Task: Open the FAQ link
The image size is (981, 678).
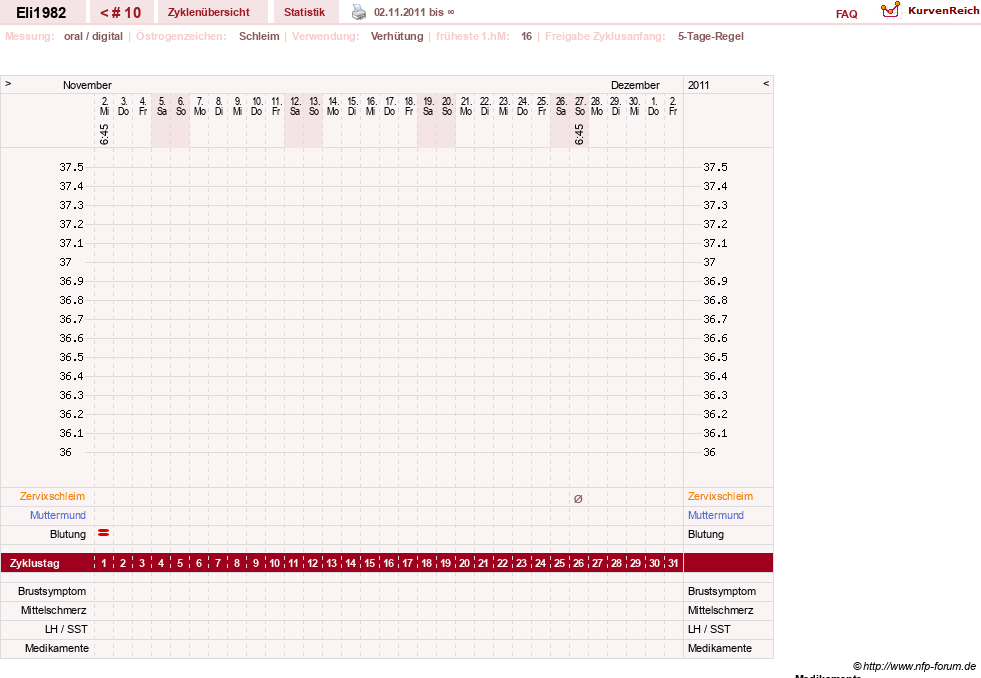Action: [846, 14]
